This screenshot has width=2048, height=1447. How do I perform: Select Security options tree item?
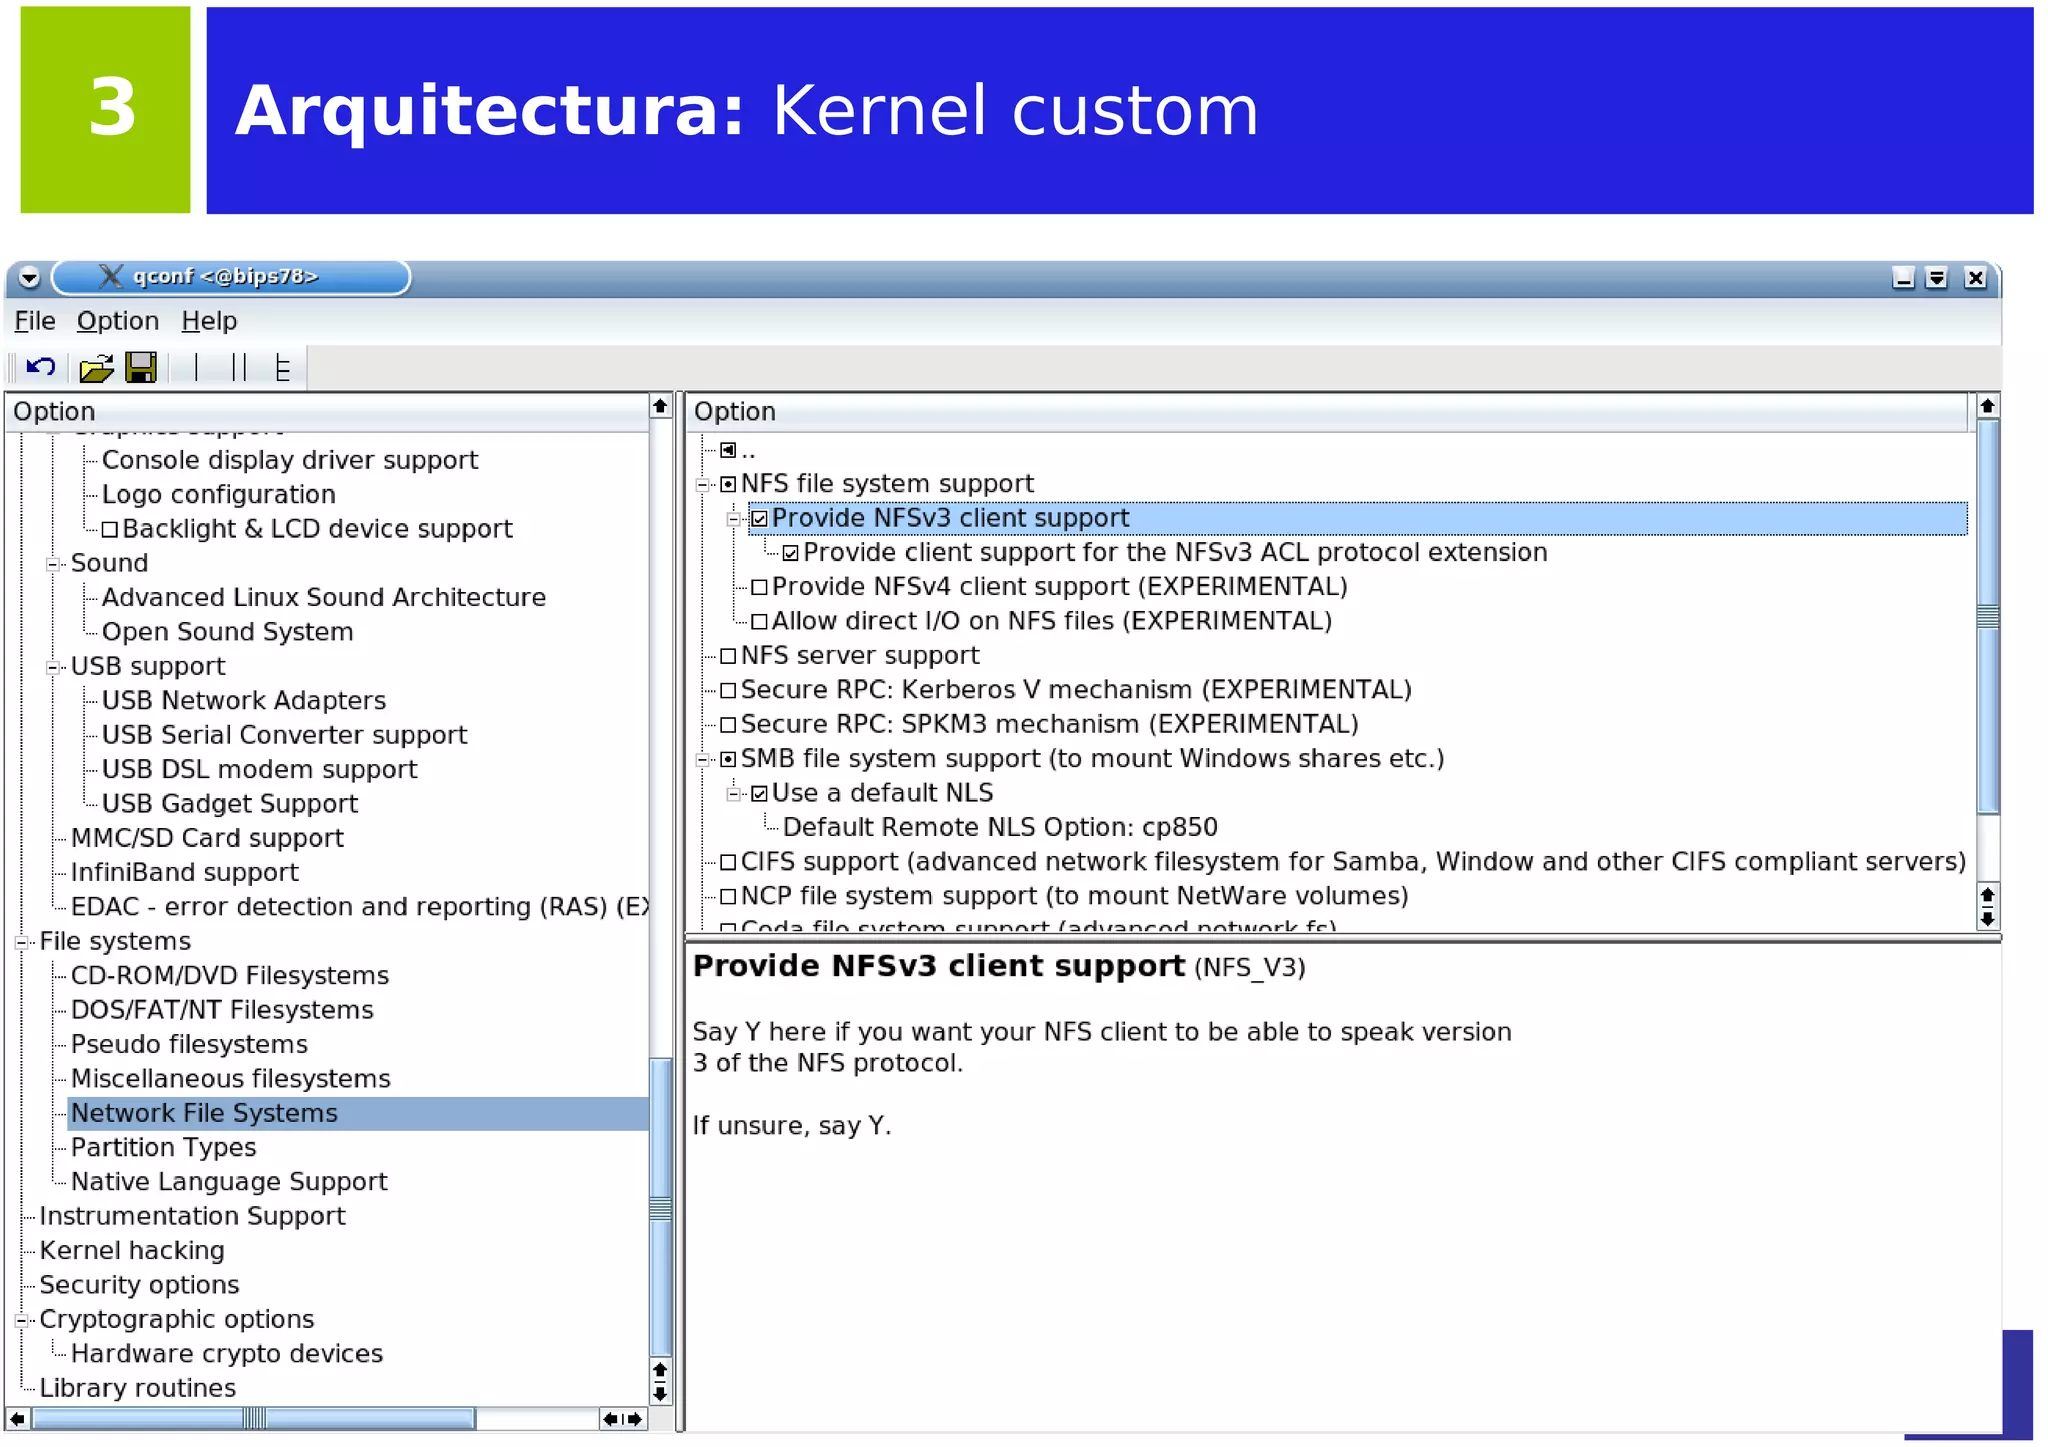[x=139, y=1285]
